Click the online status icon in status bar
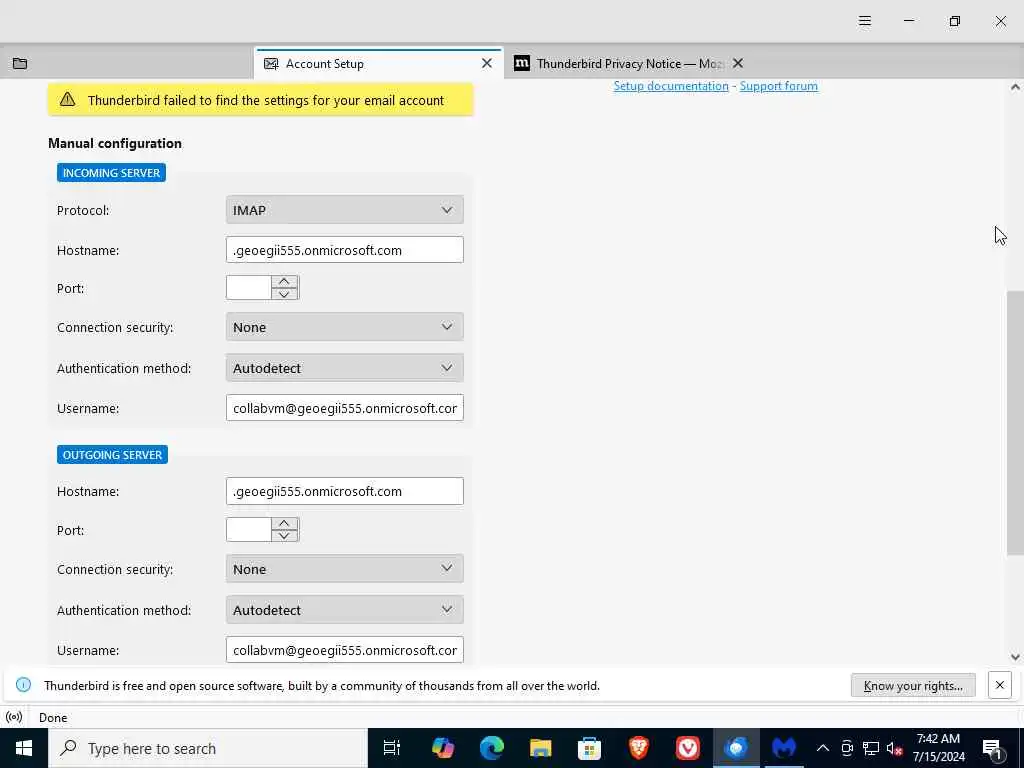This screenshot has height=768, width=1024. pyautogui.click(x=14, y=717)
